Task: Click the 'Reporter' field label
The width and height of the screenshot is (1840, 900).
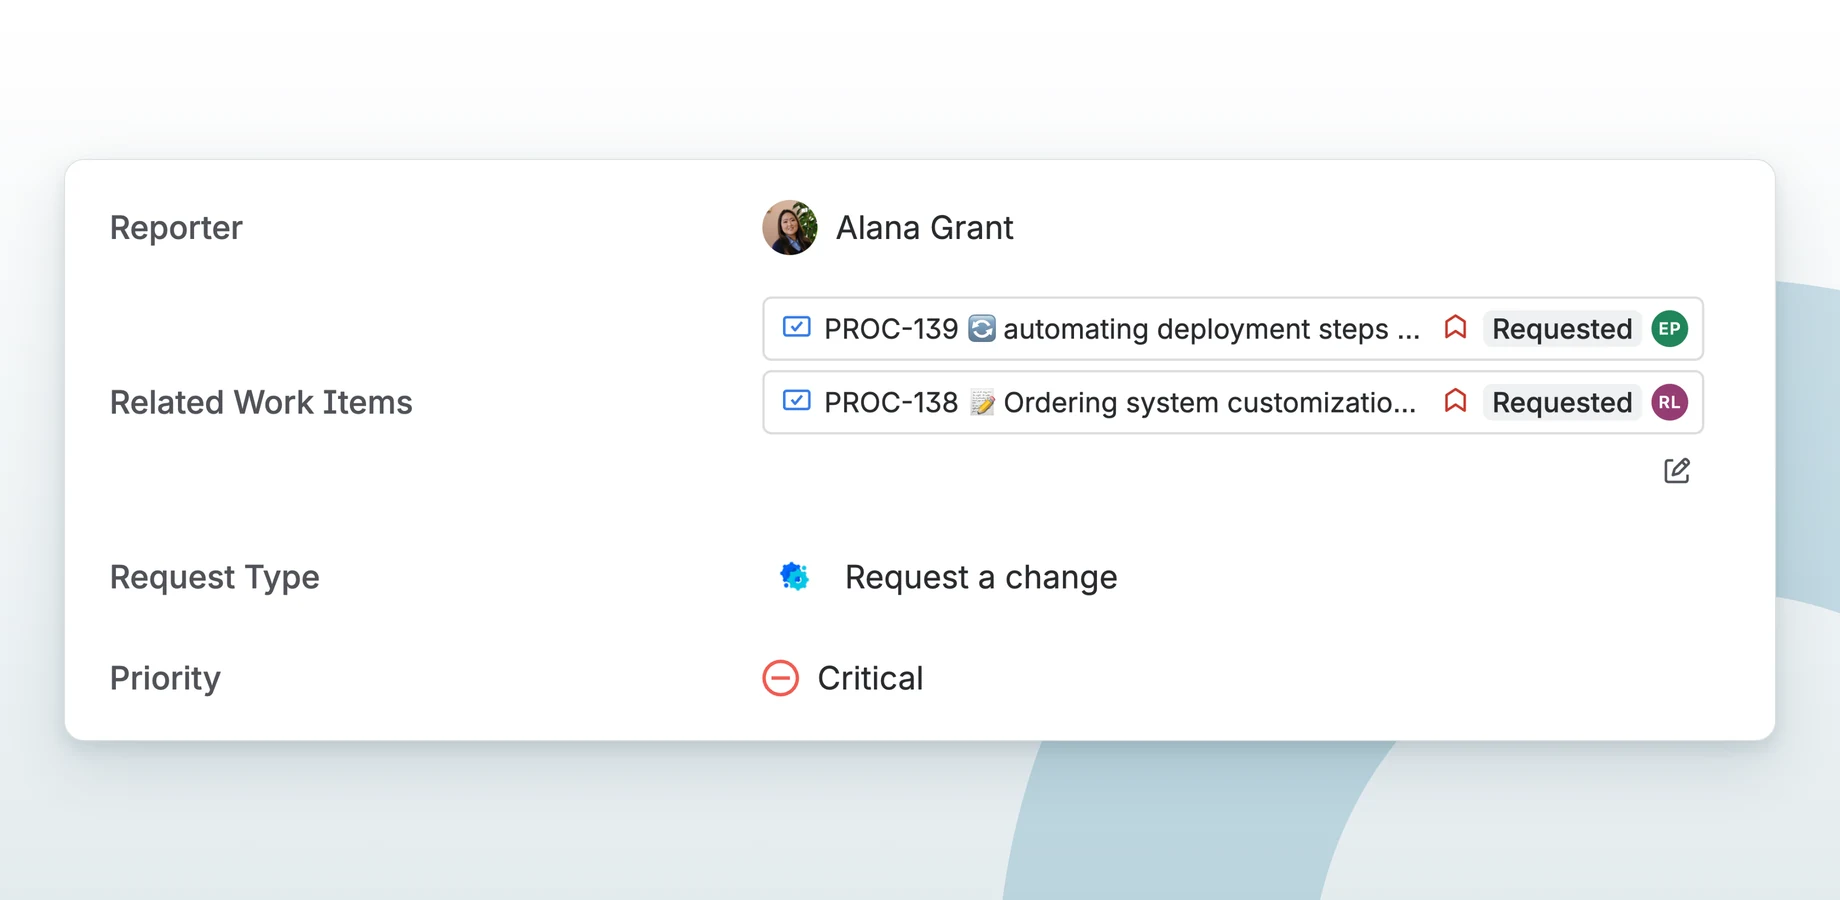Action: [x=176, y=228]
